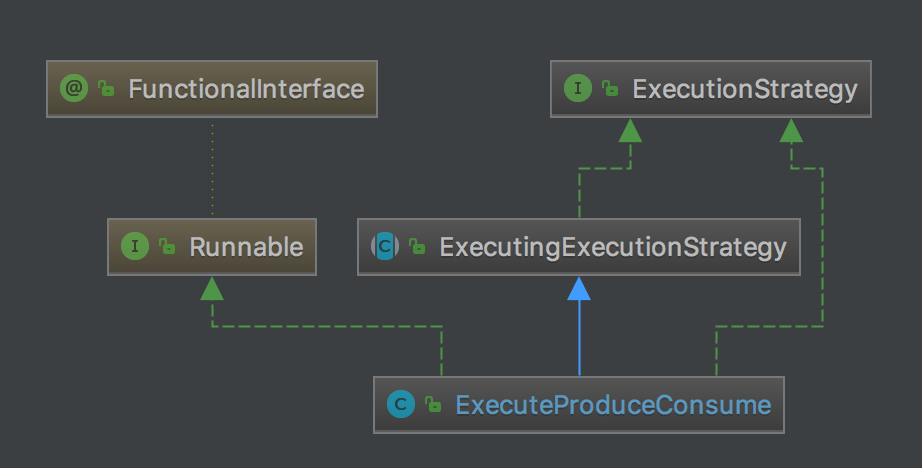Select the ExecutingExecutionStrategy node label

point(612,246)
